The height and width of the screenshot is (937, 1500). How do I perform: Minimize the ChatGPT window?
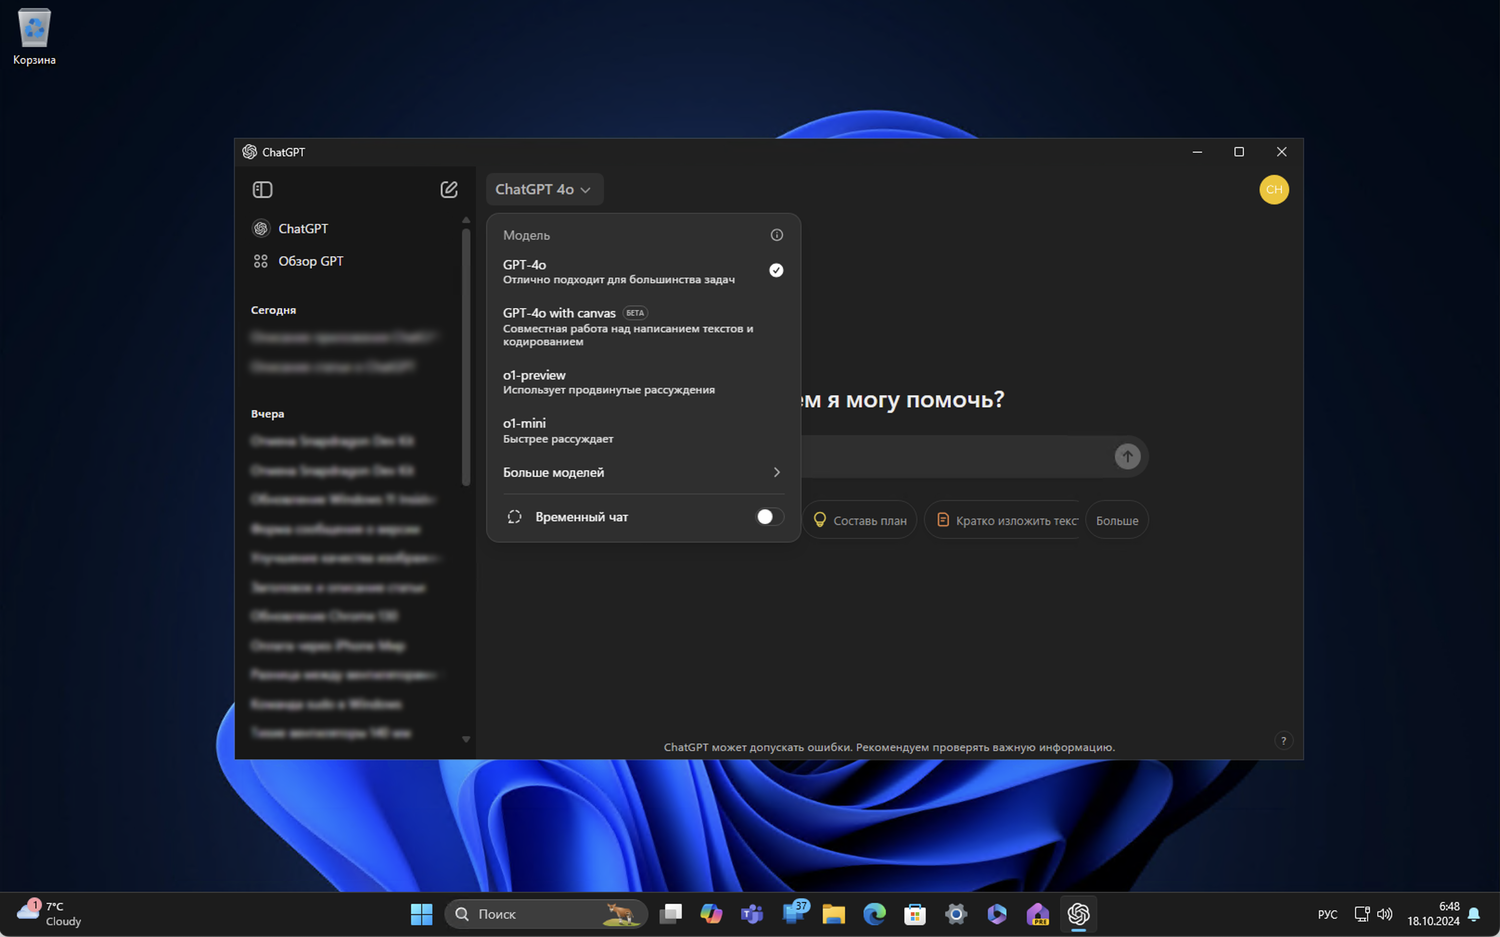point(1197,152)
